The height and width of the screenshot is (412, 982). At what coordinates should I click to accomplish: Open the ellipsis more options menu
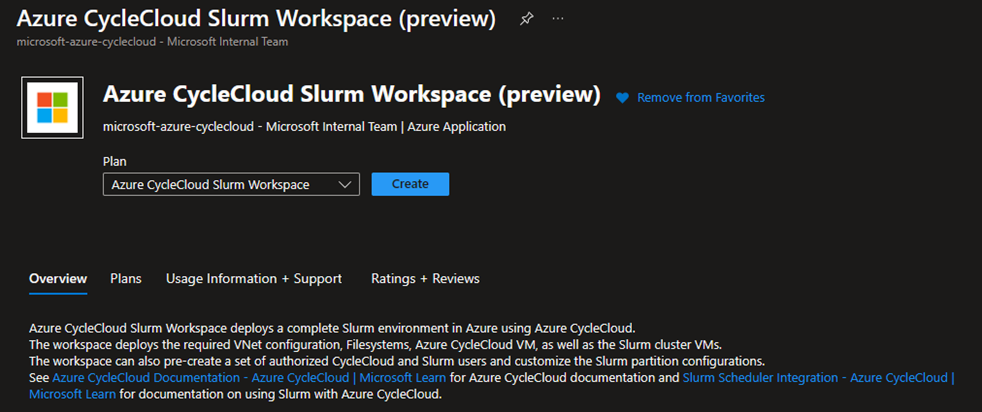(x=558, y=19)
